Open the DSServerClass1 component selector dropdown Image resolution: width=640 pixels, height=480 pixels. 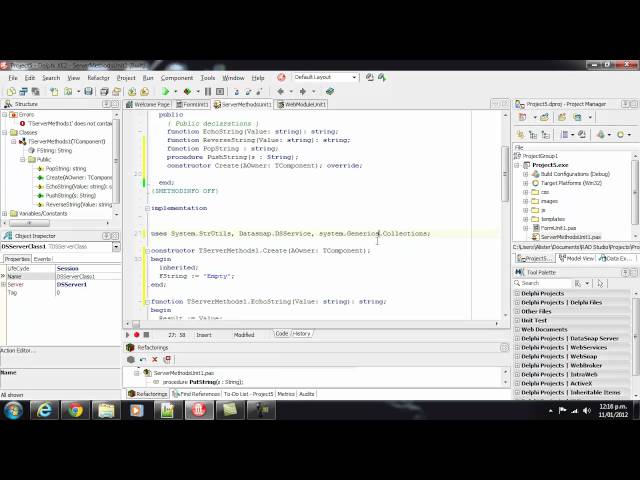point(116,247)
